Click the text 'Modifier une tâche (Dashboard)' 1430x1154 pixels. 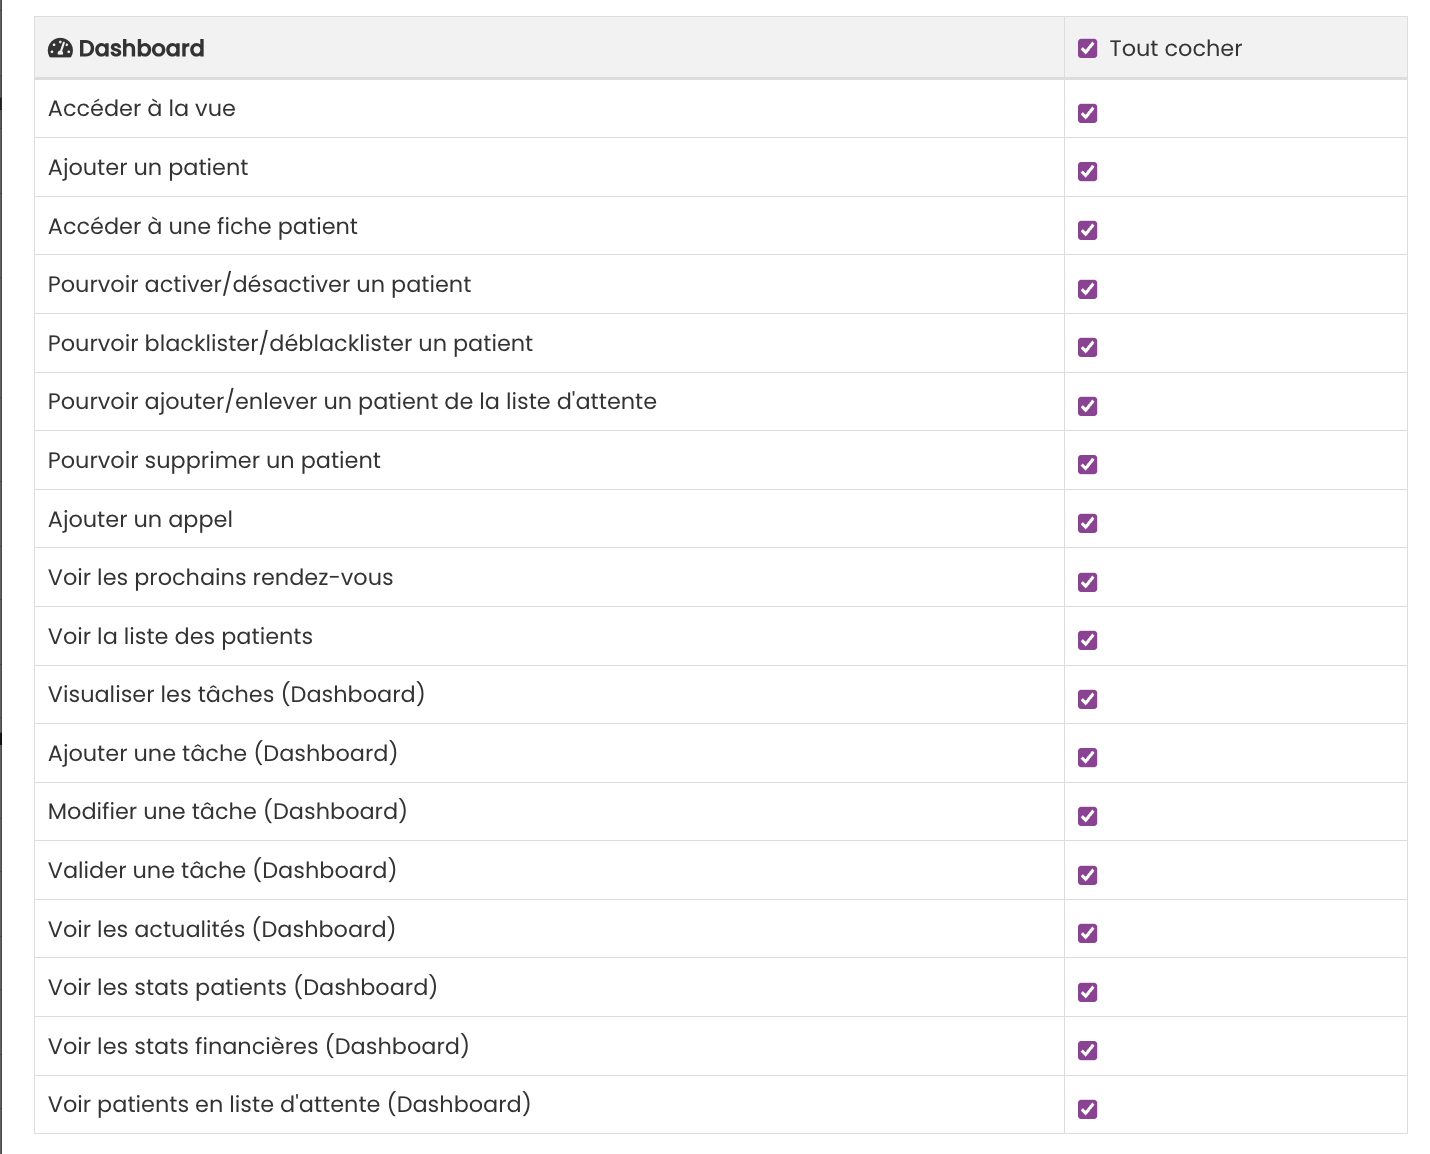pyautogui.click(x=228, y=811)
